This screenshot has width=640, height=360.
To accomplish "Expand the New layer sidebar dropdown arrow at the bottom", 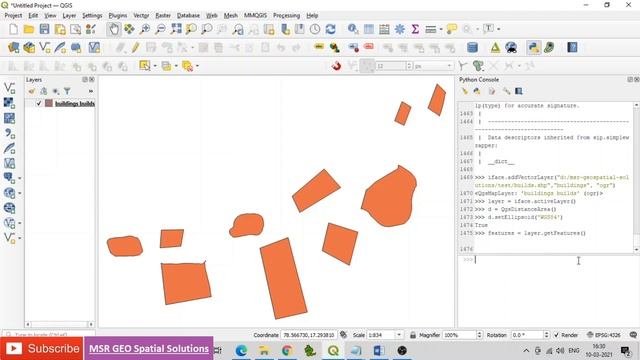I will 20,238.
